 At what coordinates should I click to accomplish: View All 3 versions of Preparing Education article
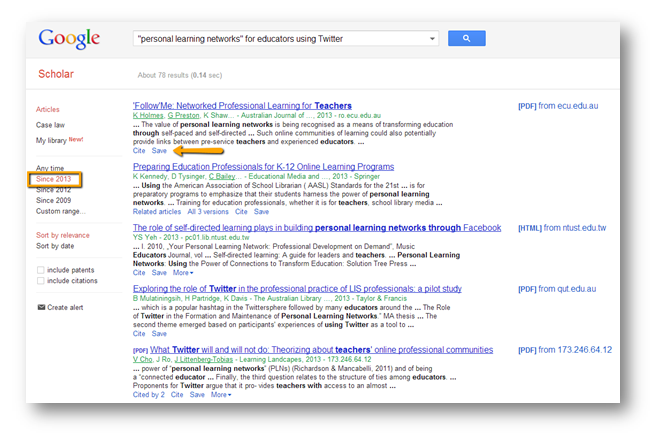pos(203,212)
